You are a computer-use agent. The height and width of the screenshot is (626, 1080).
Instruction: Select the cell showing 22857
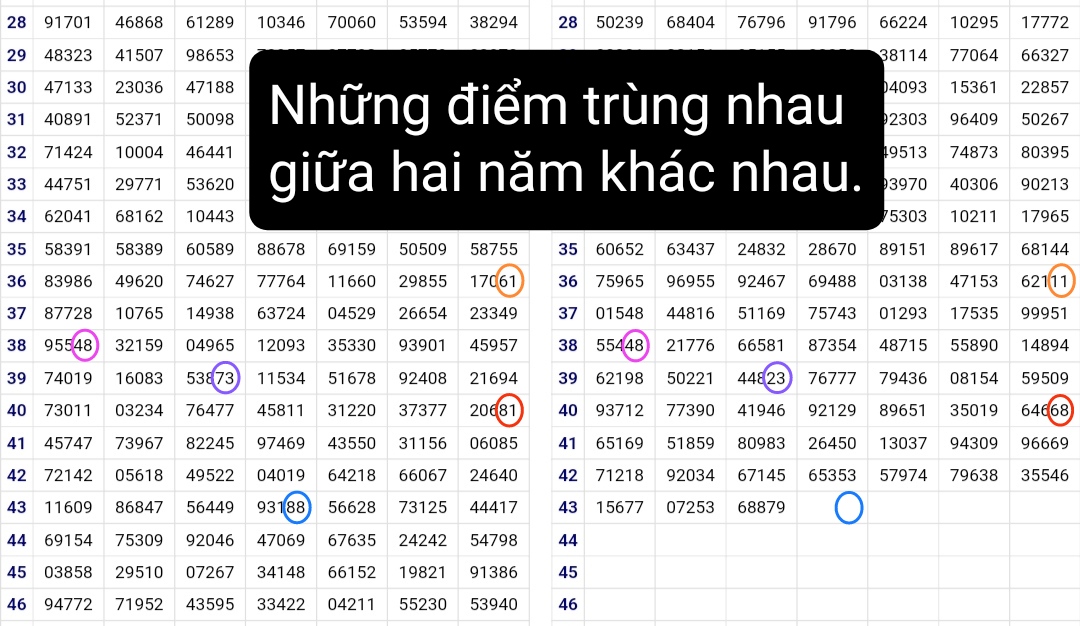click(1045, 87)
